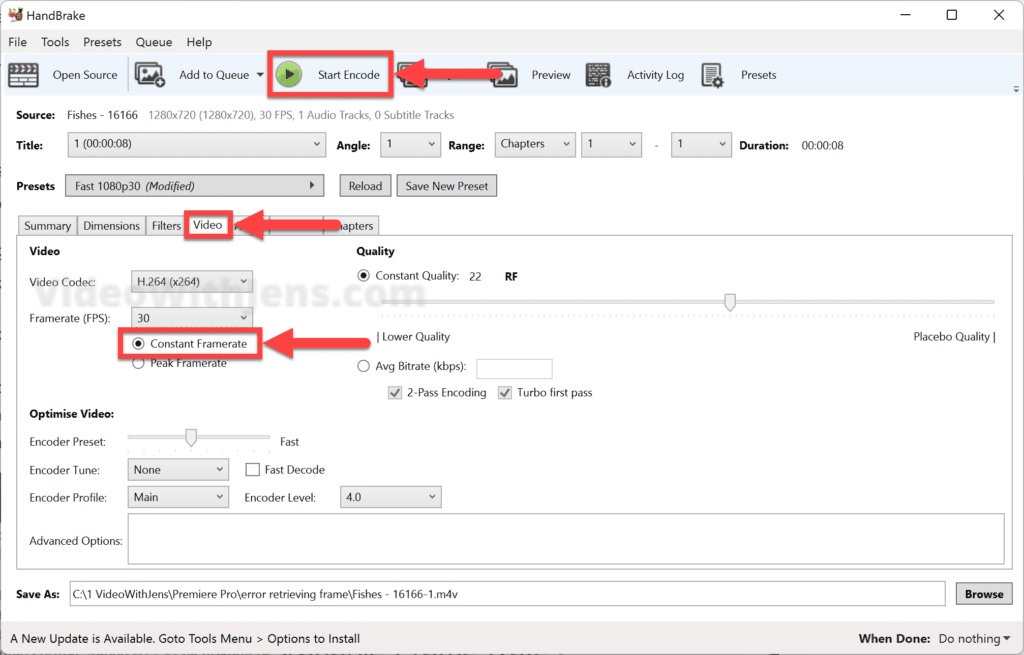Click the Open Source clapperboard icon

coord(24,75)
